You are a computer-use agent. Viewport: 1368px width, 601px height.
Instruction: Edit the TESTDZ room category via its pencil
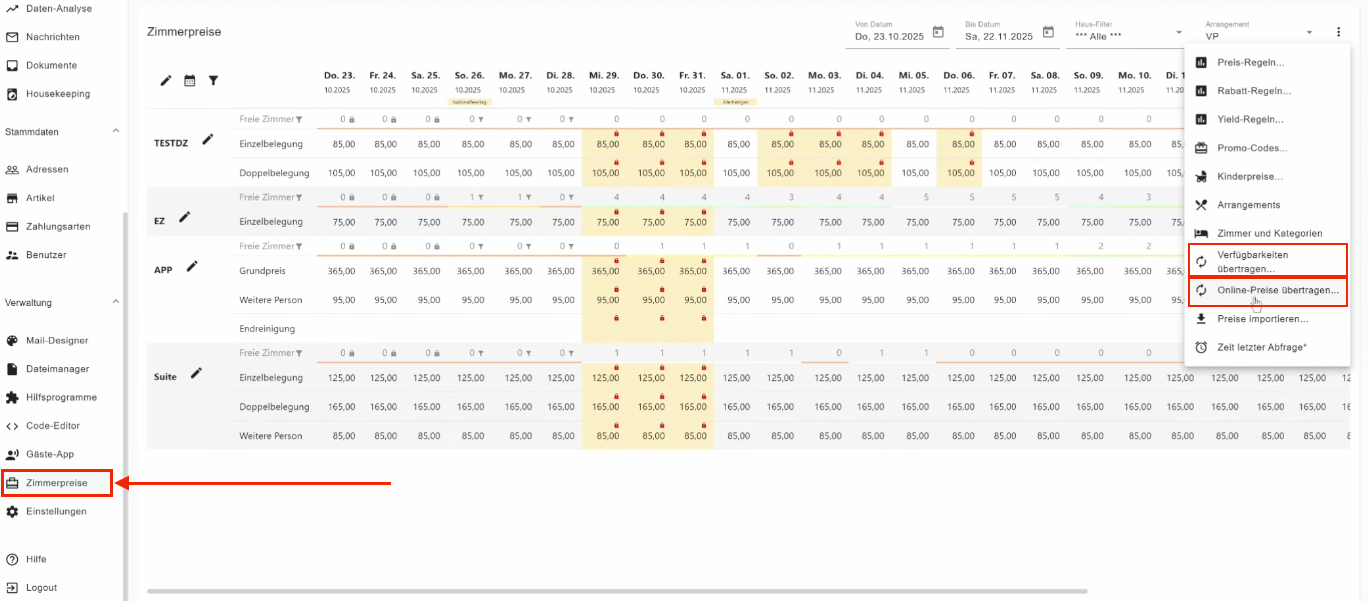coord(208,140)
